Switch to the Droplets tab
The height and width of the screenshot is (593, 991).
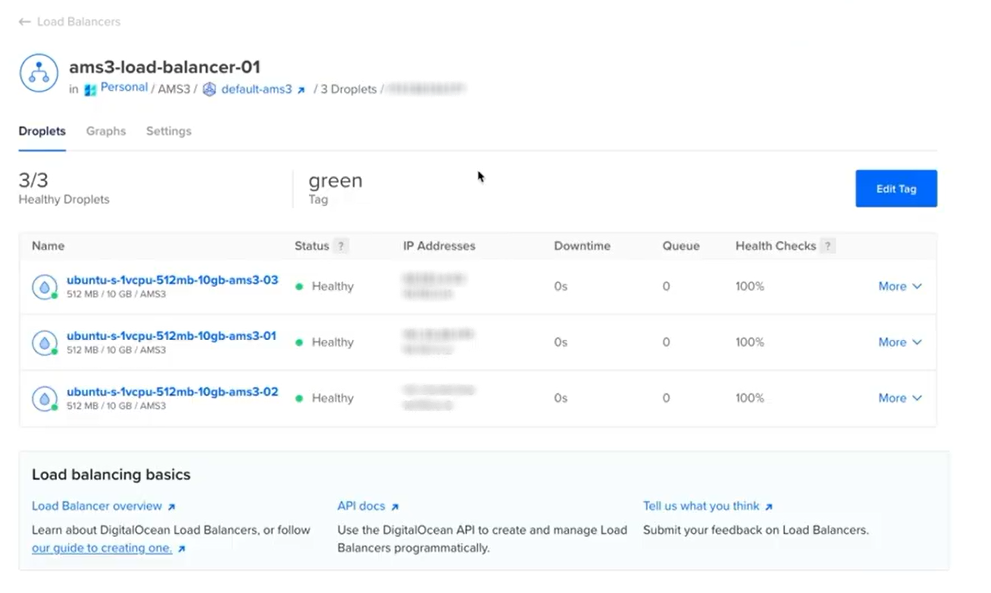(42, 131)
